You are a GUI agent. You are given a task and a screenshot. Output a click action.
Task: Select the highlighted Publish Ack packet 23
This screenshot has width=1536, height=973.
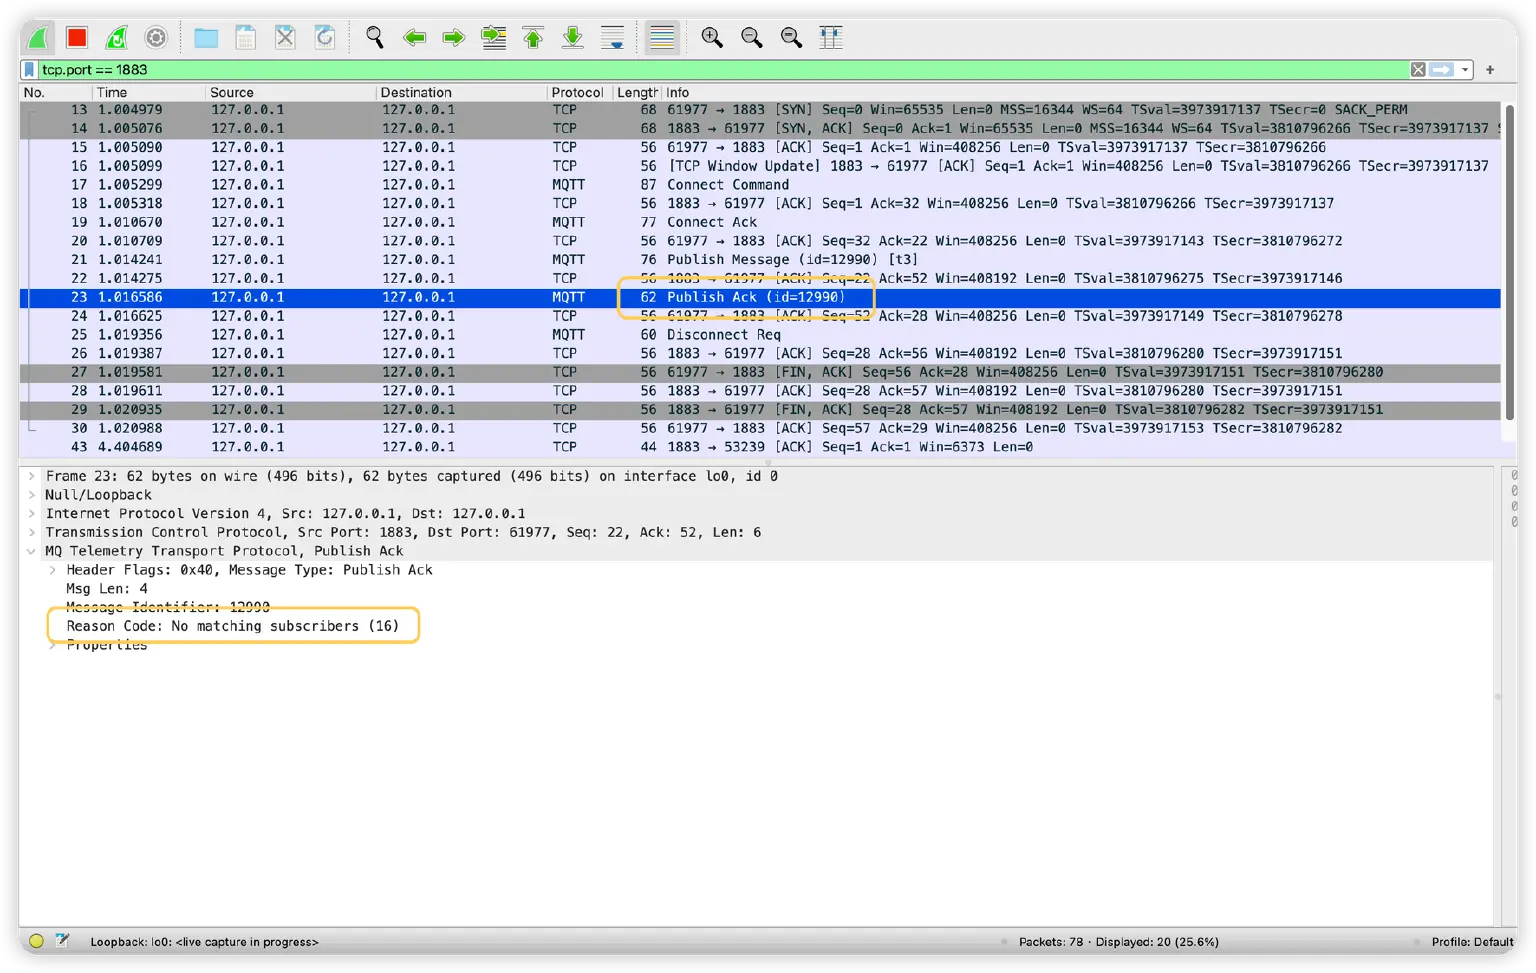(400, 297)
